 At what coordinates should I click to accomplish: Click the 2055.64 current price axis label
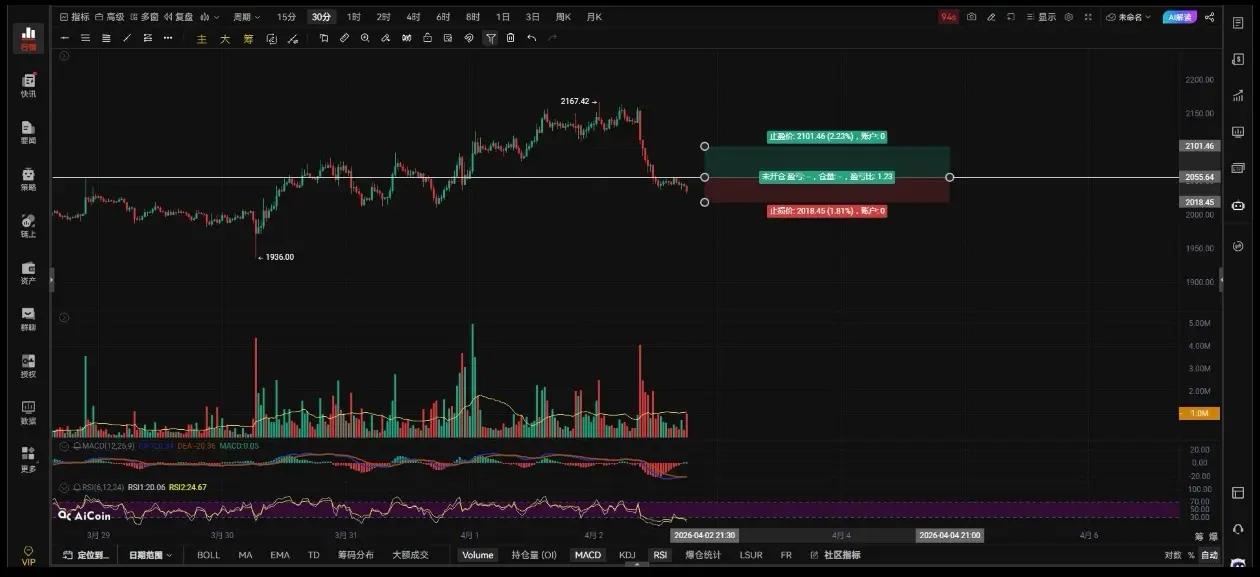1199,177
